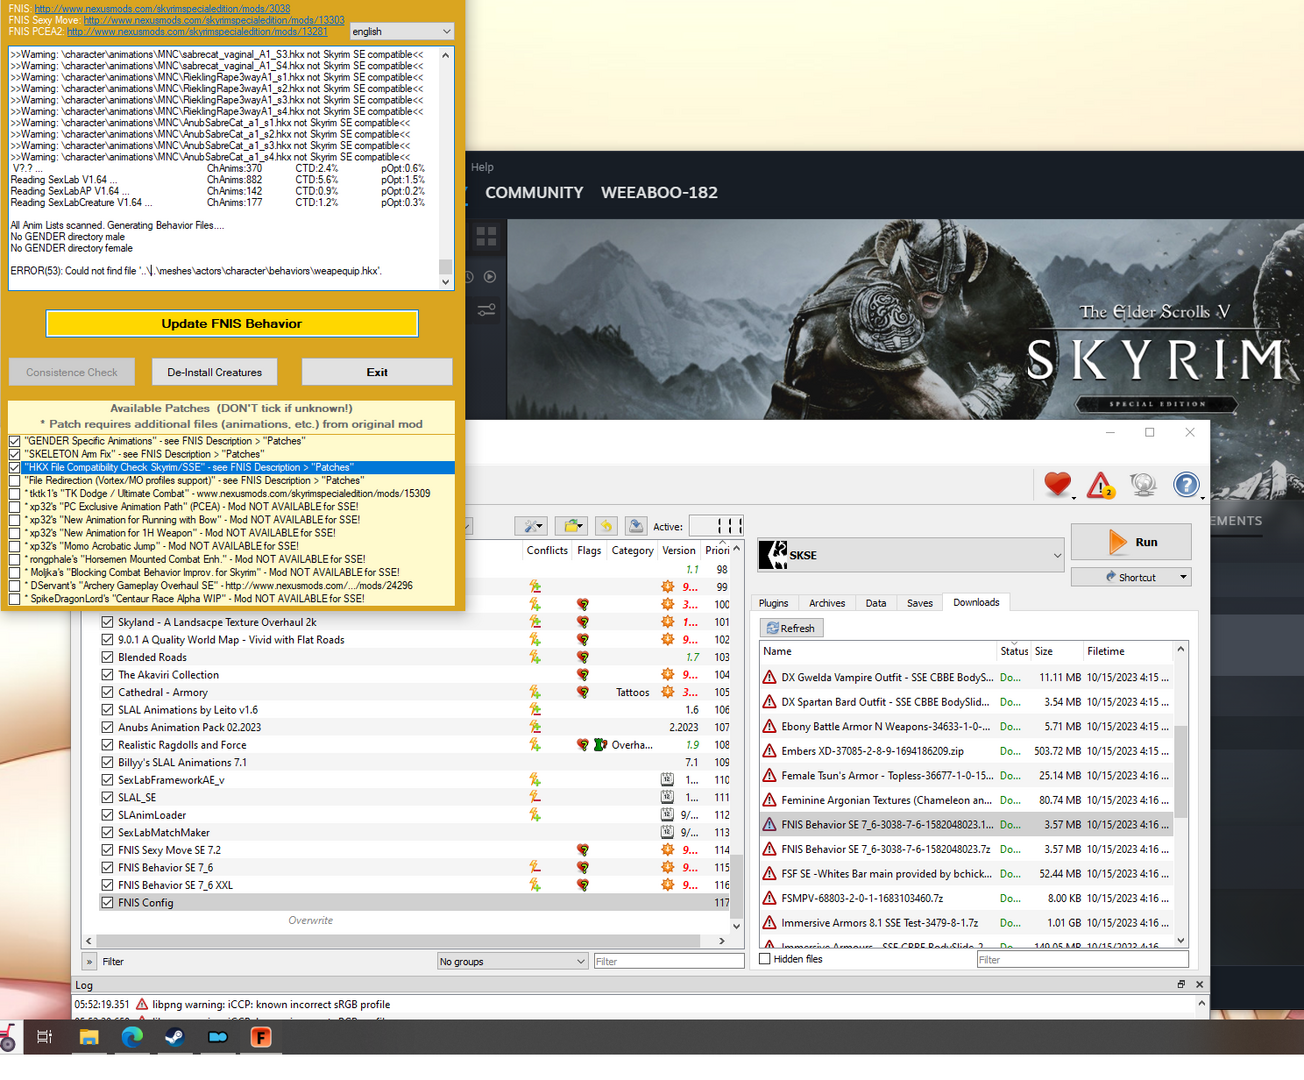1304x1080 pixels.
Task: Click the update globe icon in Mod Organizer
Action: (x=1143, y=485)
